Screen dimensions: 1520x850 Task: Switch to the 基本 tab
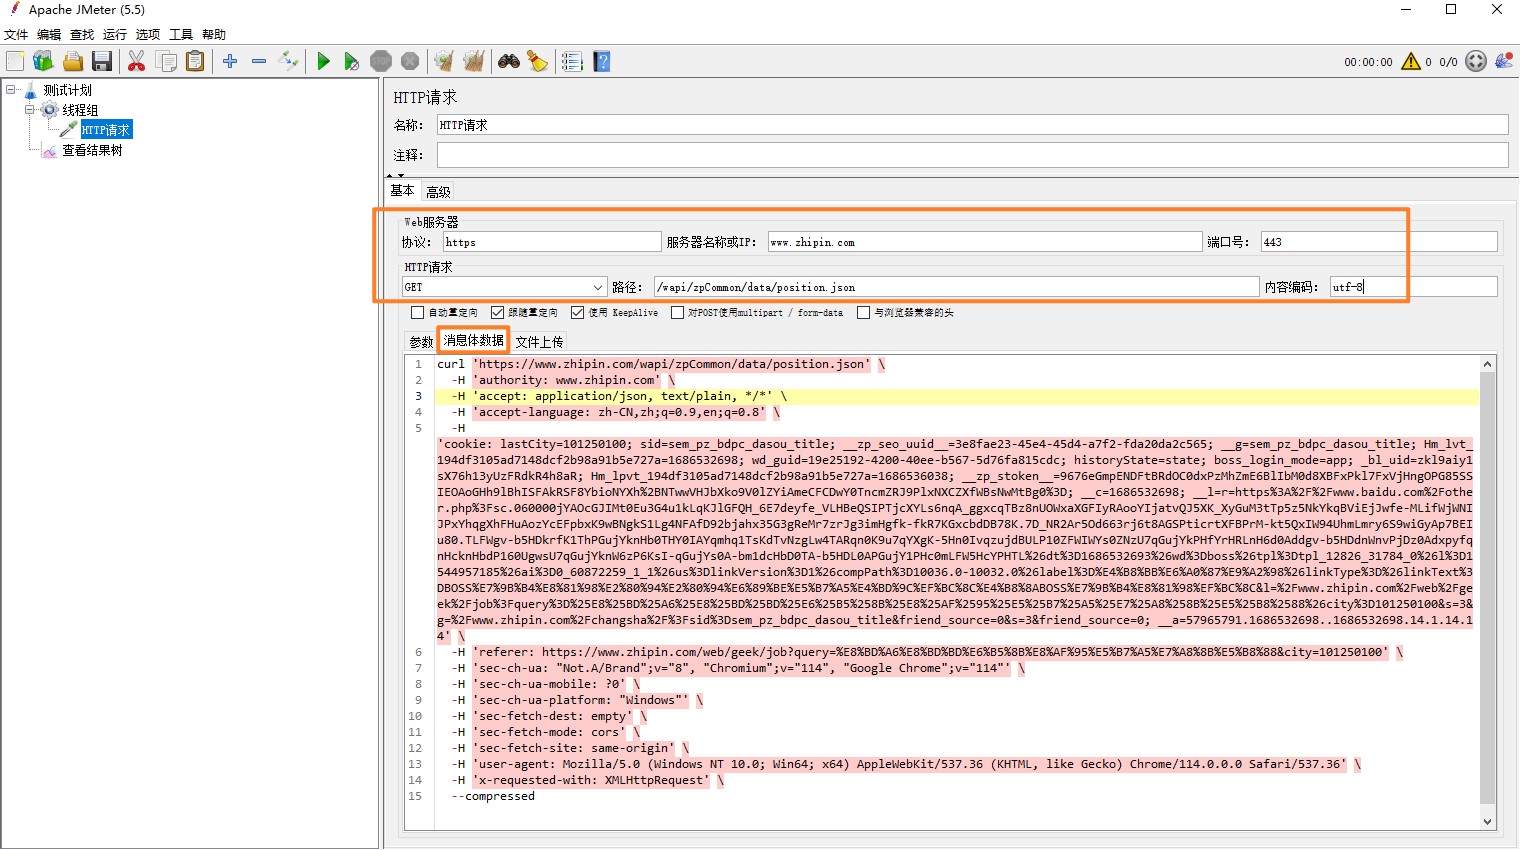tap(403, 191)
